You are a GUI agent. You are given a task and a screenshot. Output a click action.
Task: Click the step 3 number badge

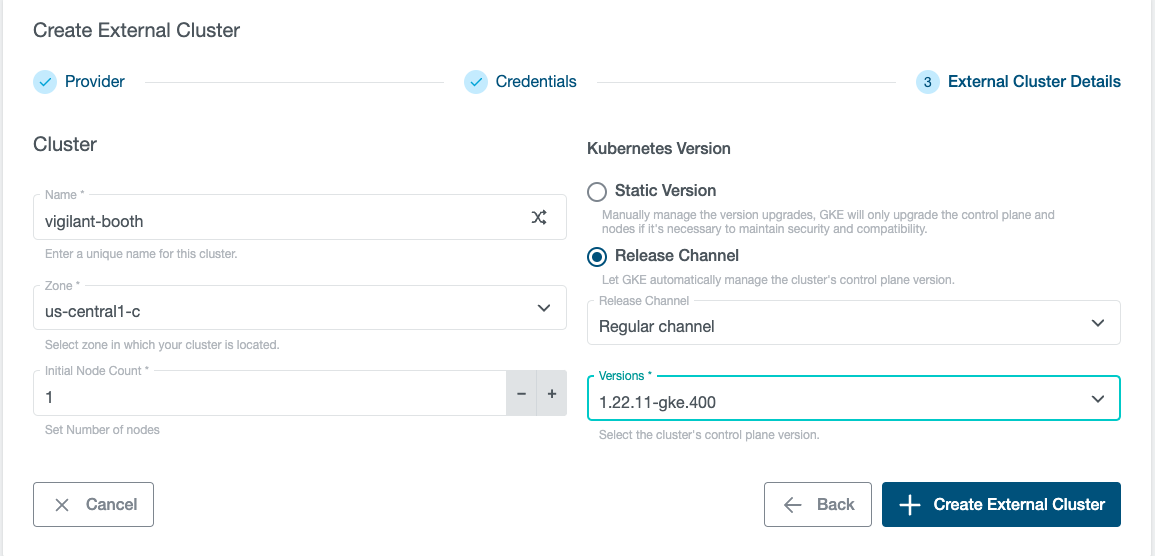point(927,82)
